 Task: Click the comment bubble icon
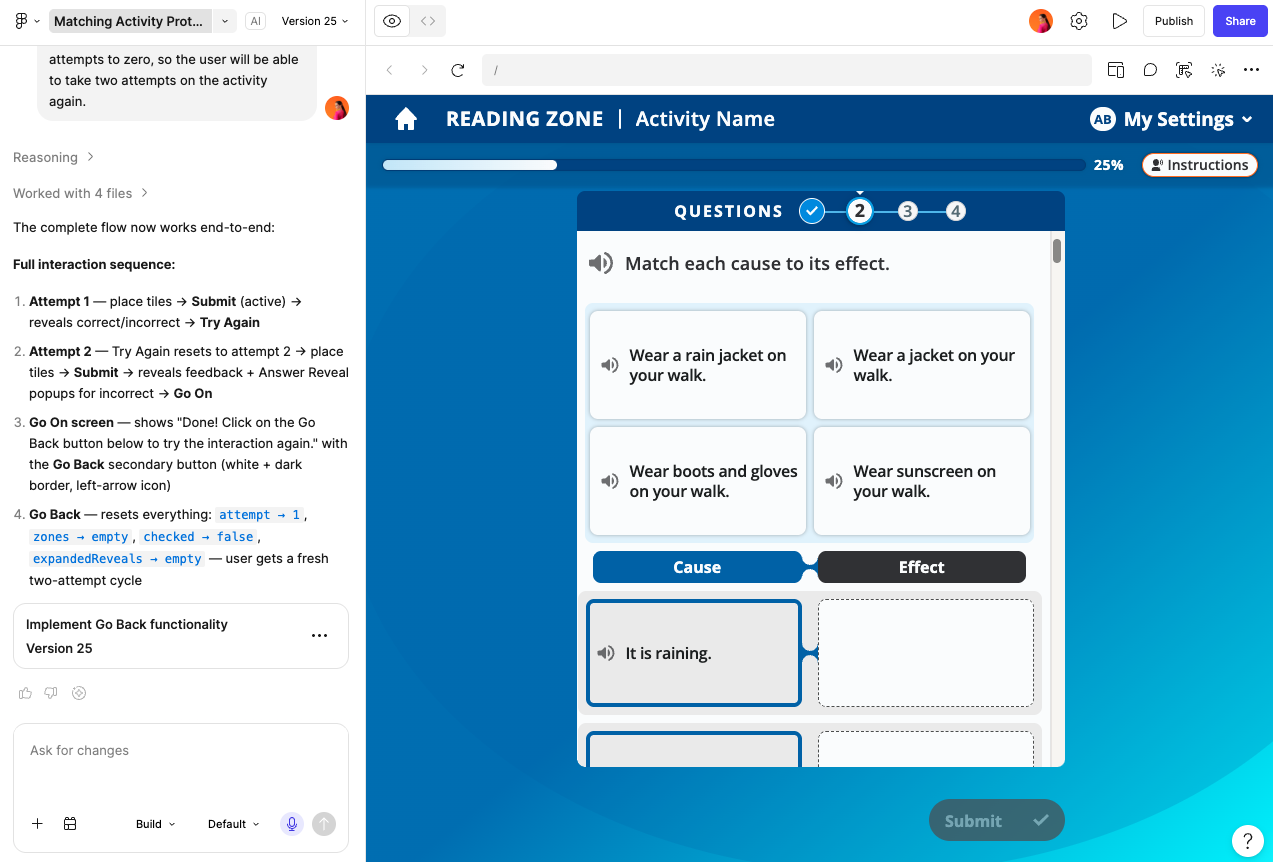pos(1150,70)
